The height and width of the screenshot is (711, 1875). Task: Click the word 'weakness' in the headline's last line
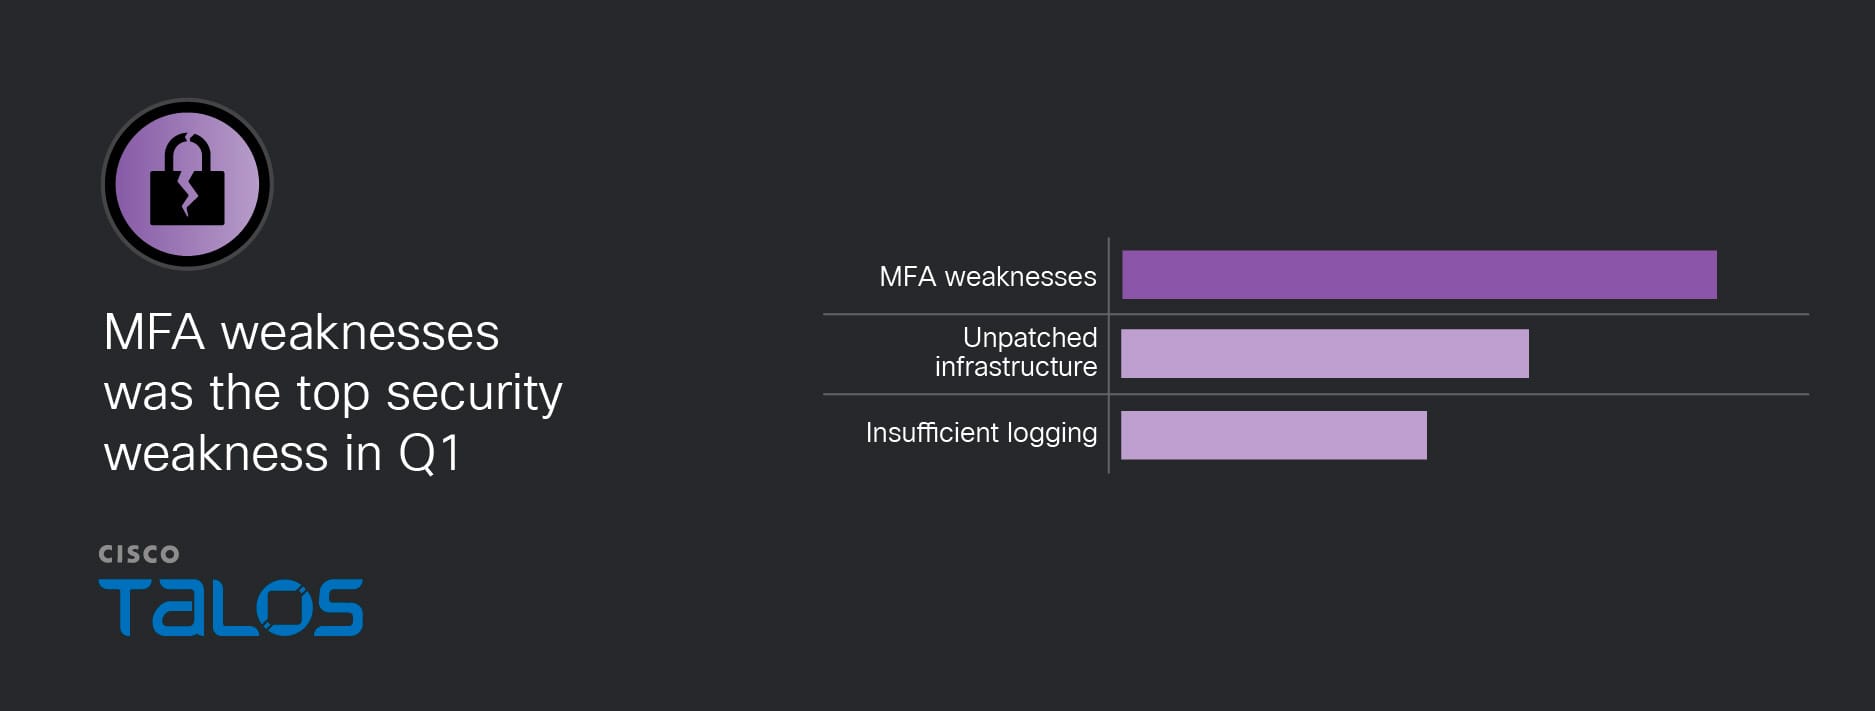click(216, 454)
